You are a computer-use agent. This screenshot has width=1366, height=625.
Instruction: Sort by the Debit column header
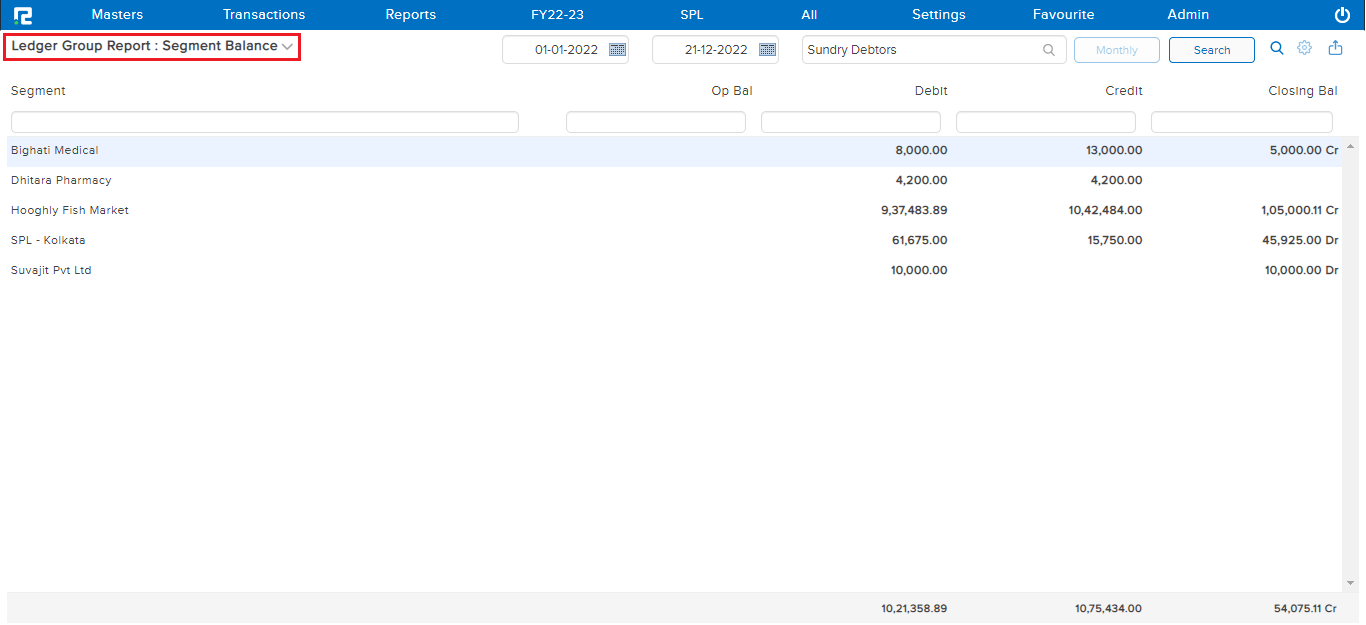click(930, 91)
